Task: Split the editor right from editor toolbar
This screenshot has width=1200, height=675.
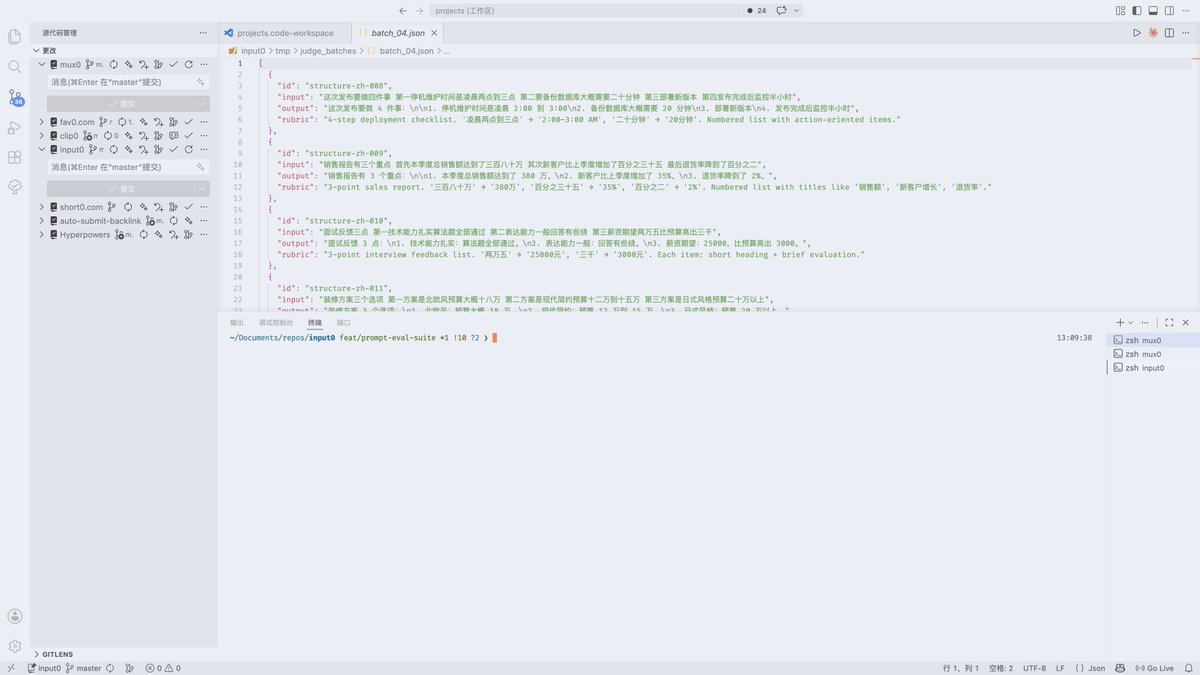Action: (x=1169, y=33)
